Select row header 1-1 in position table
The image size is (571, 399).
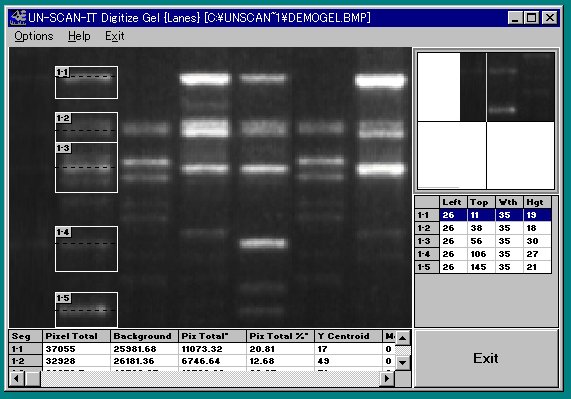pyautogui.click(x=427, y=215)
